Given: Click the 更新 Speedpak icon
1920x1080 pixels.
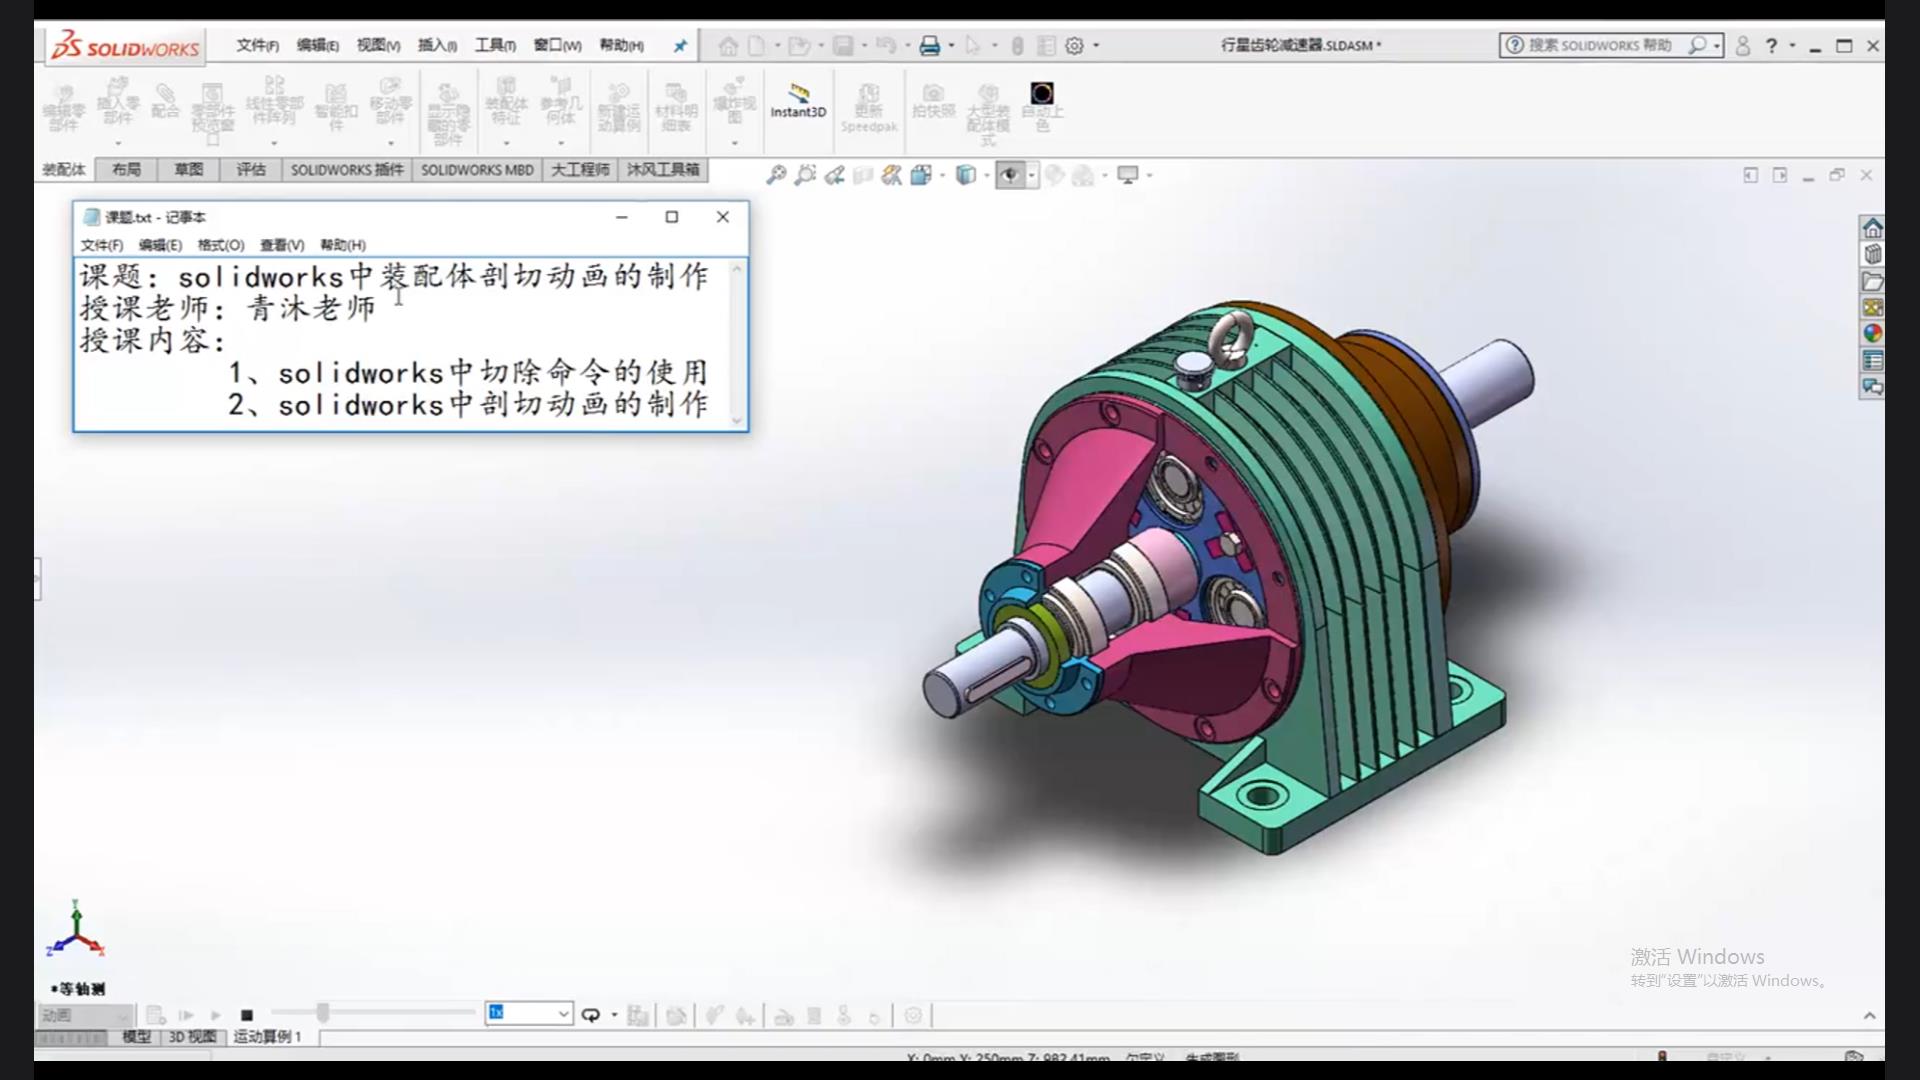Looking at the screenshot, I should [x=868, y=108].
